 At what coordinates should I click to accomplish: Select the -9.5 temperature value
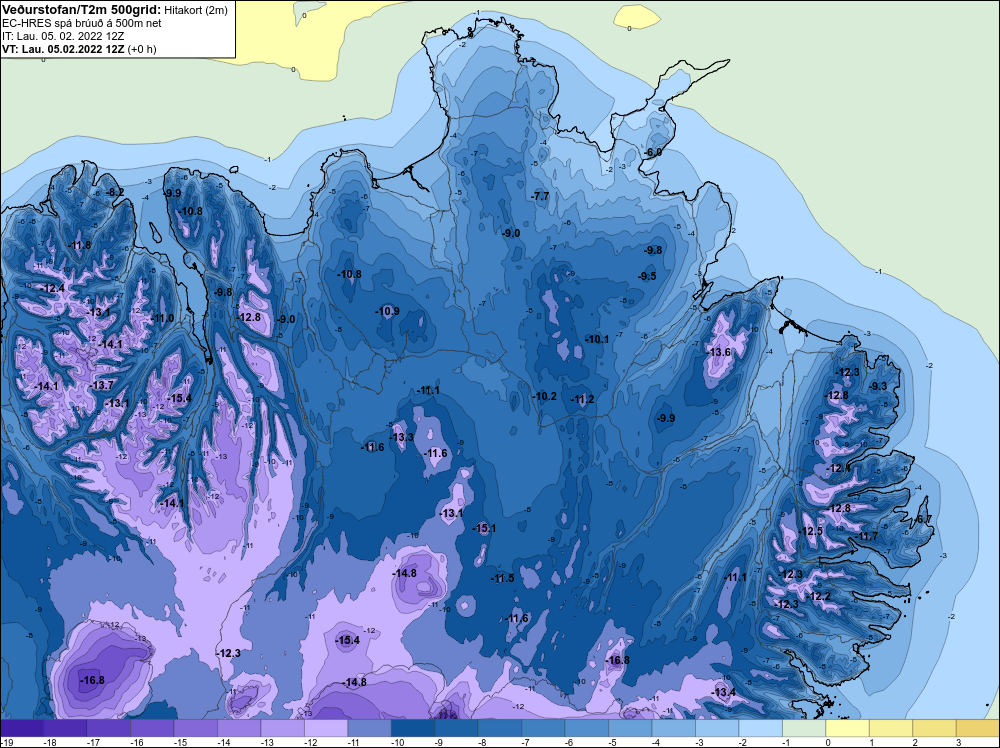(x=647, y=276)
